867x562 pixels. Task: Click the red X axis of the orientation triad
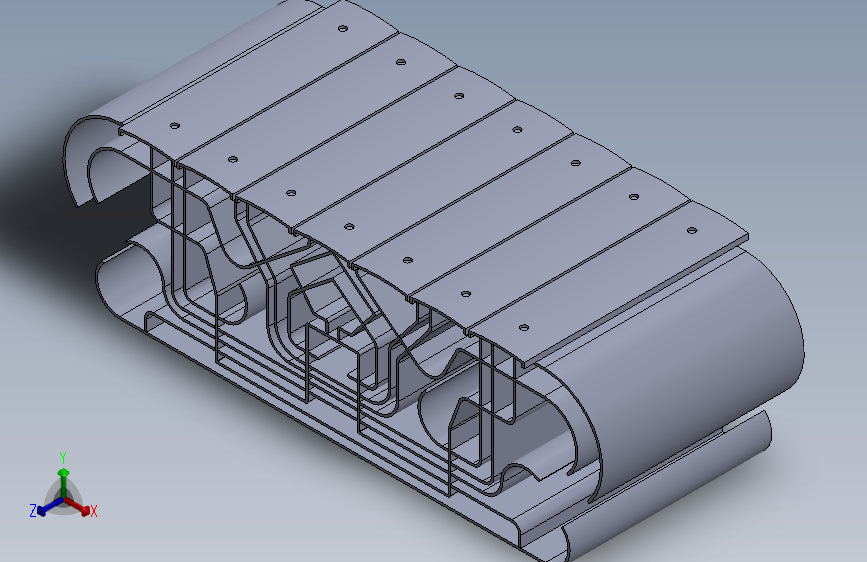76,506
